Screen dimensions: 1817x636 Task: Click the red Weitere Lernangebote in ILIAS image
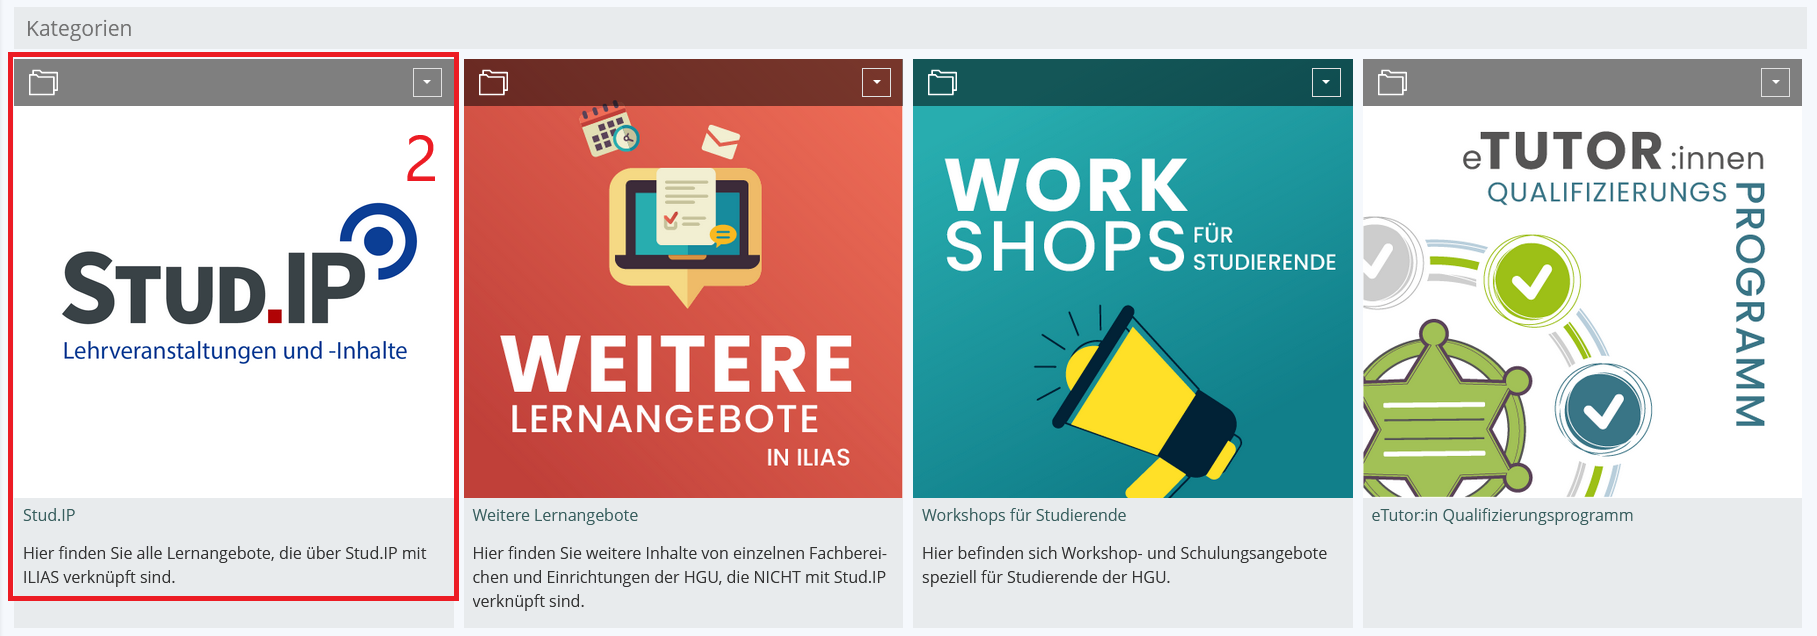pos(683,302)
